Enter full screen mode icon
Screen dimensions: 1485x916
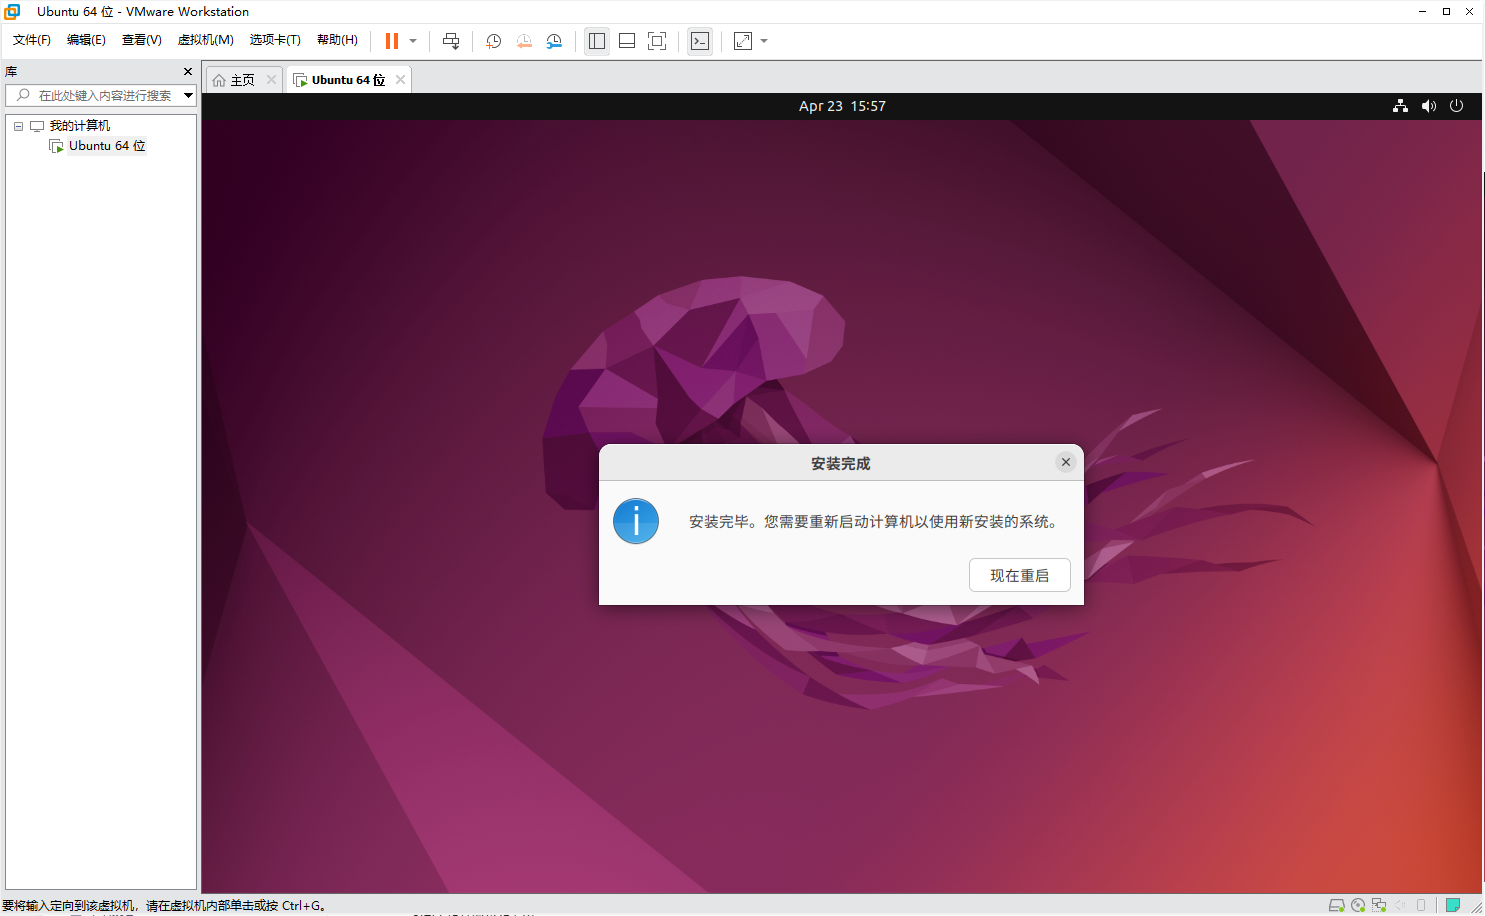[657, 41]
